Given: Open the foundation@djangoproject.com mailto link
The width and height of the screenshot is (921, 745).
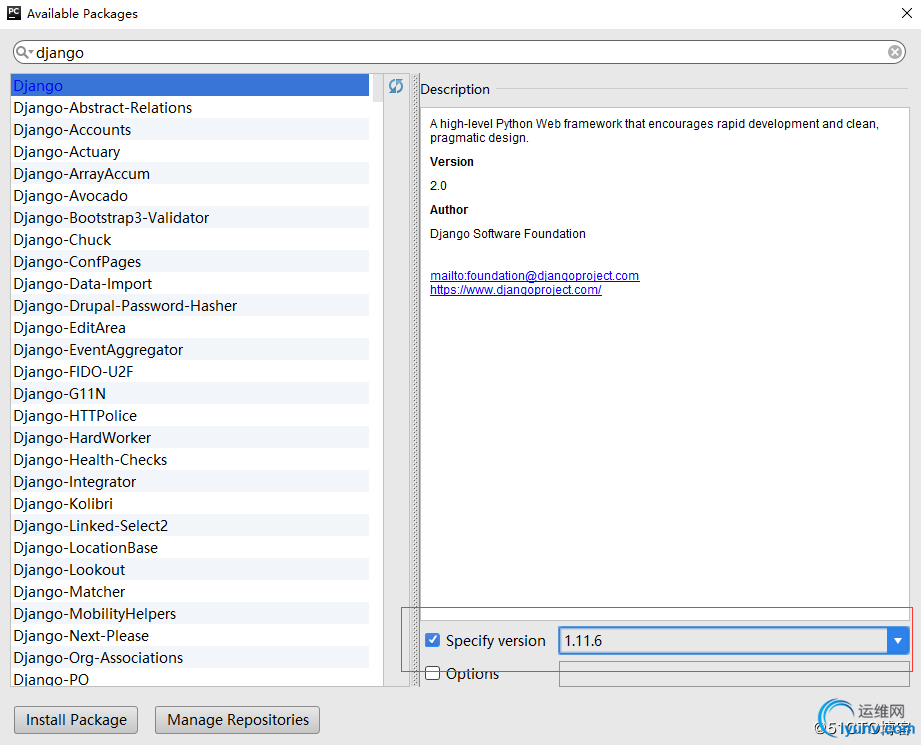Looking at the screenshot, I should click(x=535, y=276).
